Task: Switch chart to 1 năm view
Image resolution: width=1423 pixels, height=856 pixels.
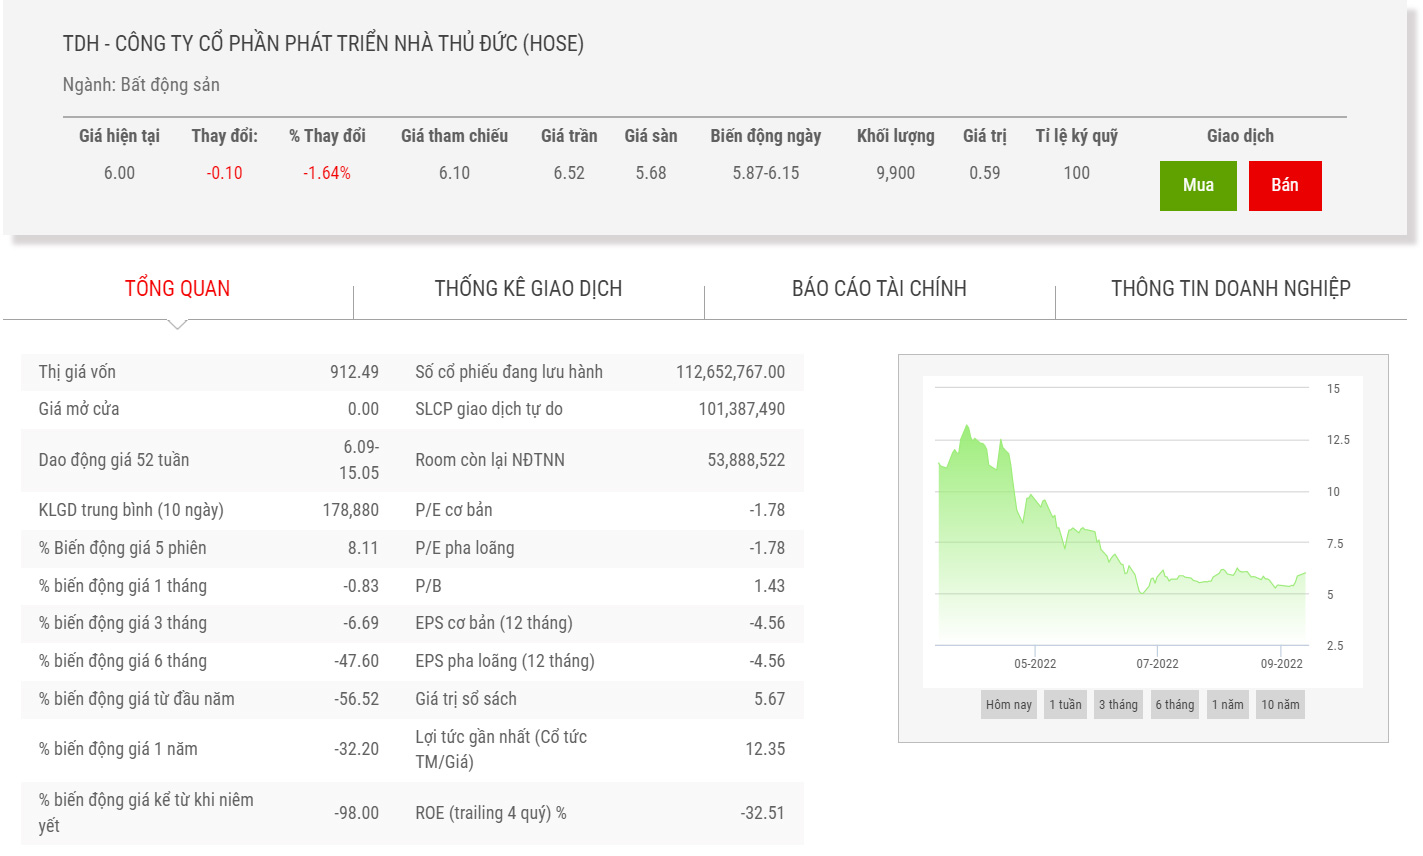Action: 1227,705
